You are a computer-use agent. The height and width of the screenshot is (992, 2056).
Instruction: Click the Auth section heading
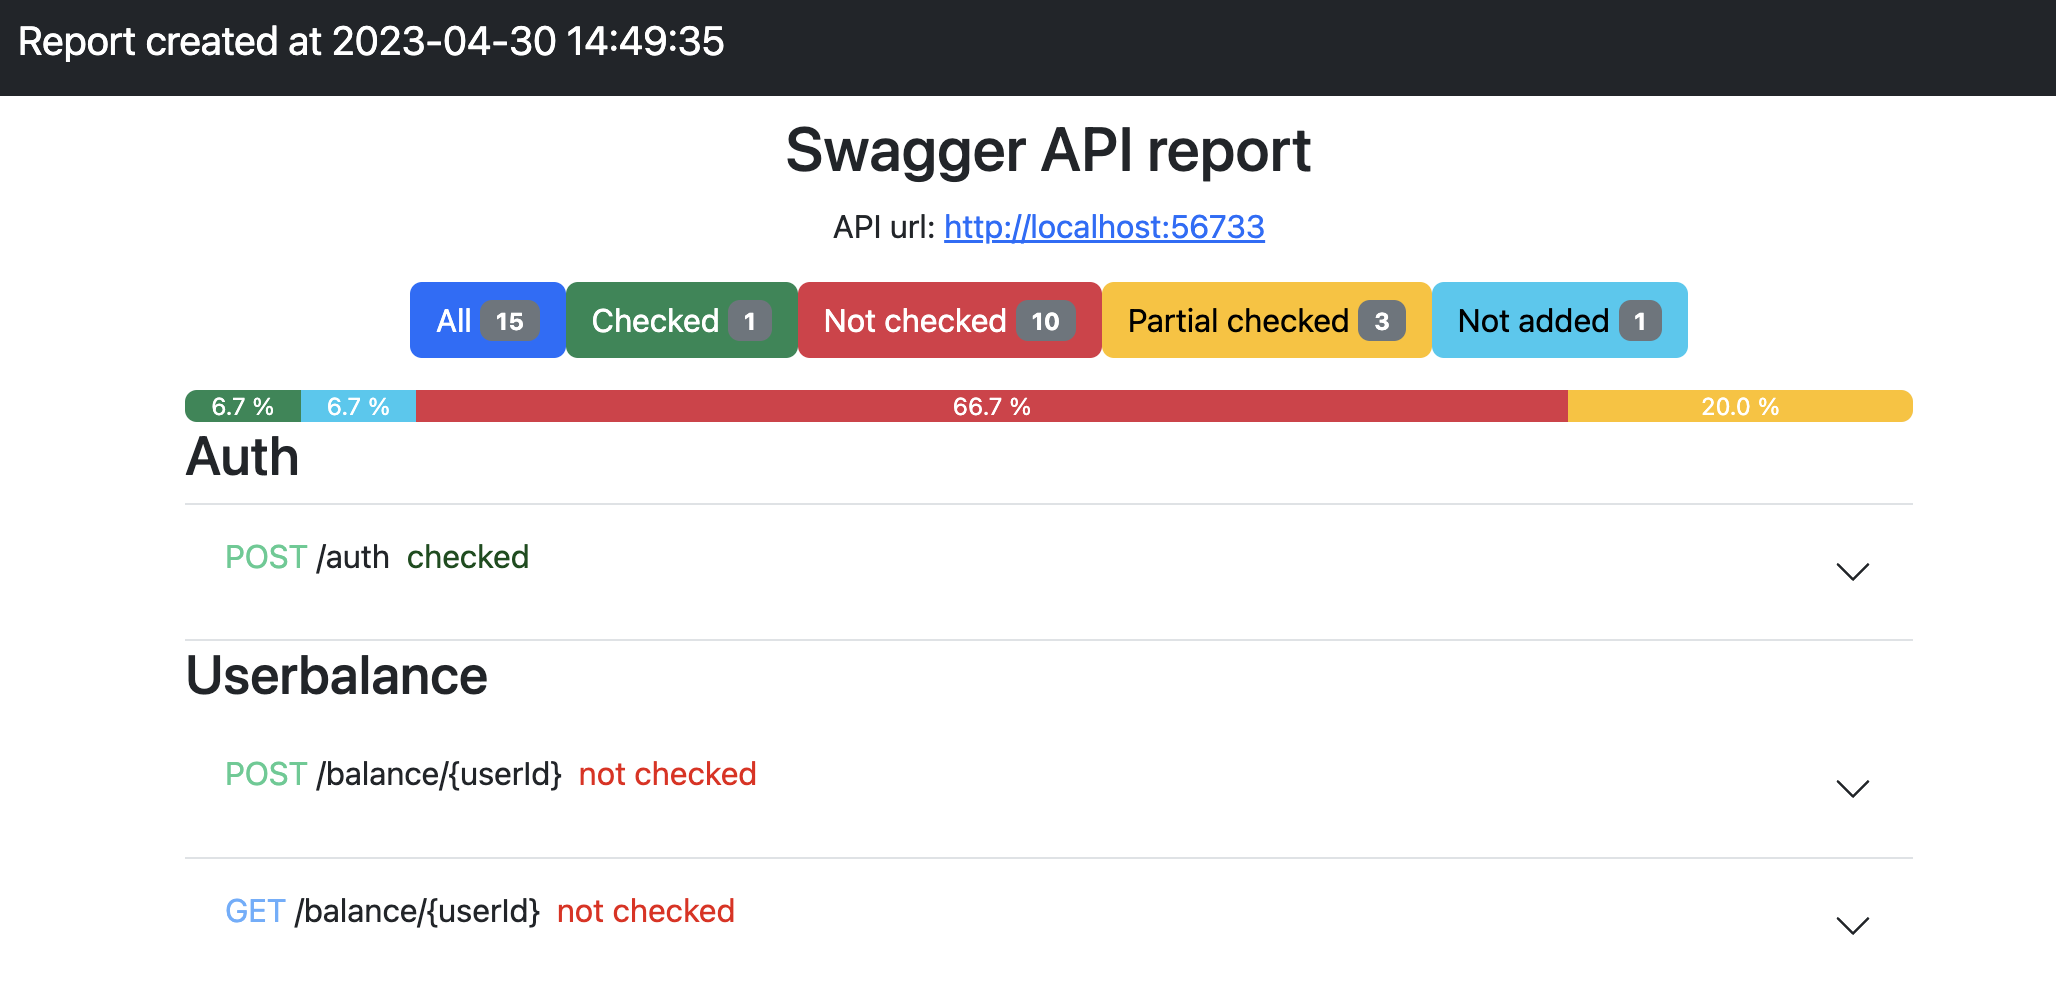coord(243,457)
